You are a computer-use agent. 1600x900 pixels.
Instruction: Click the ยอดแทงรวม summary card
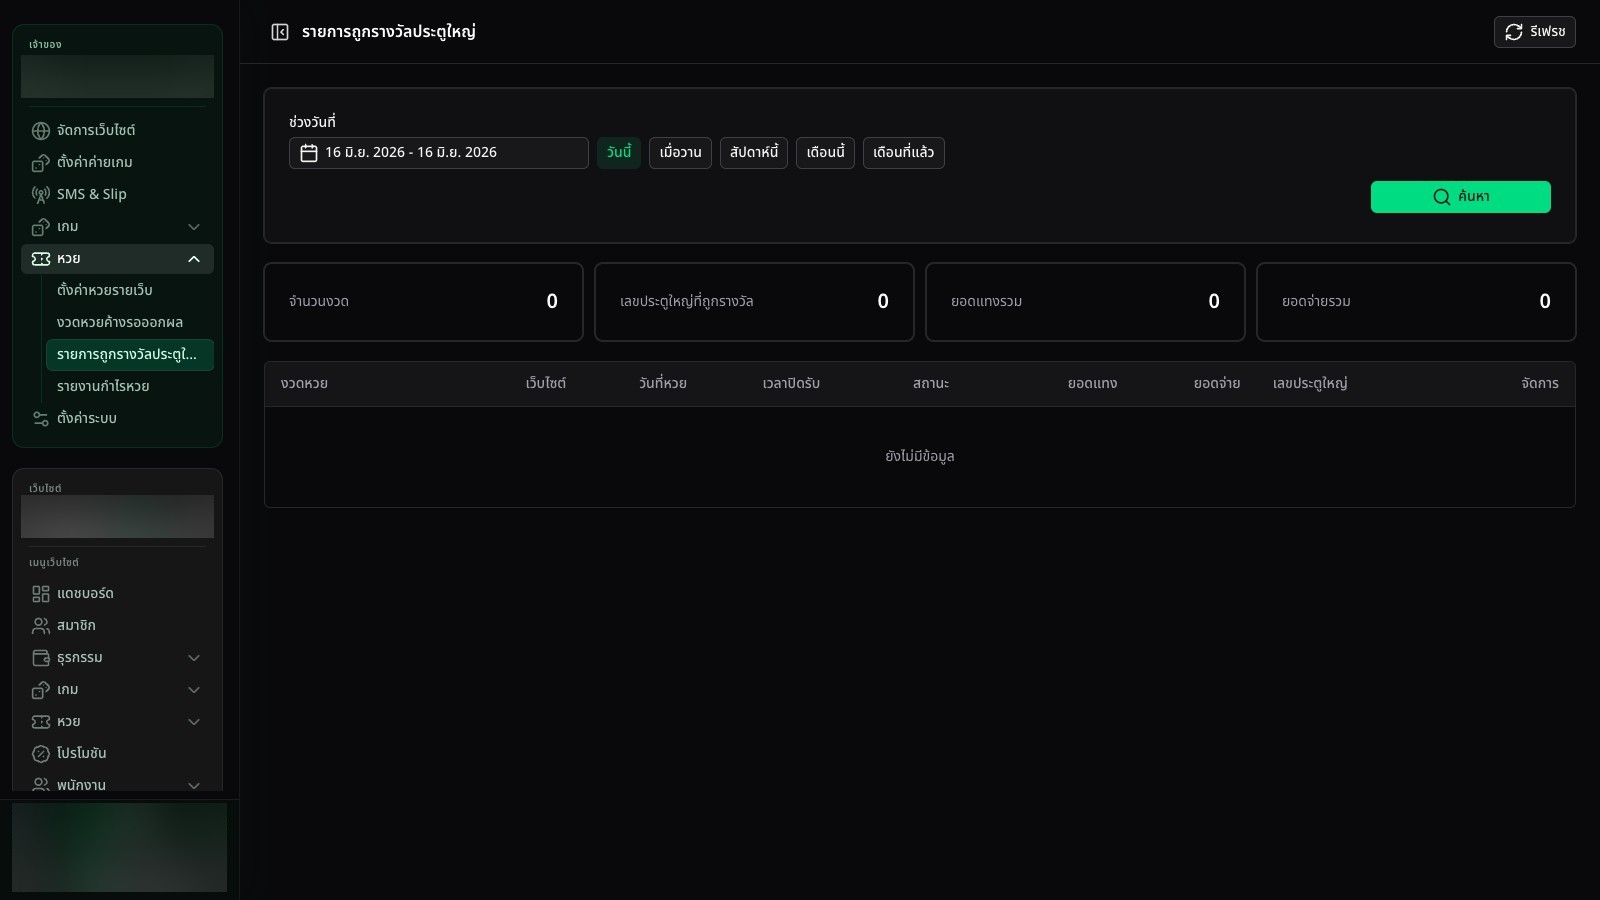[1085, 302]
